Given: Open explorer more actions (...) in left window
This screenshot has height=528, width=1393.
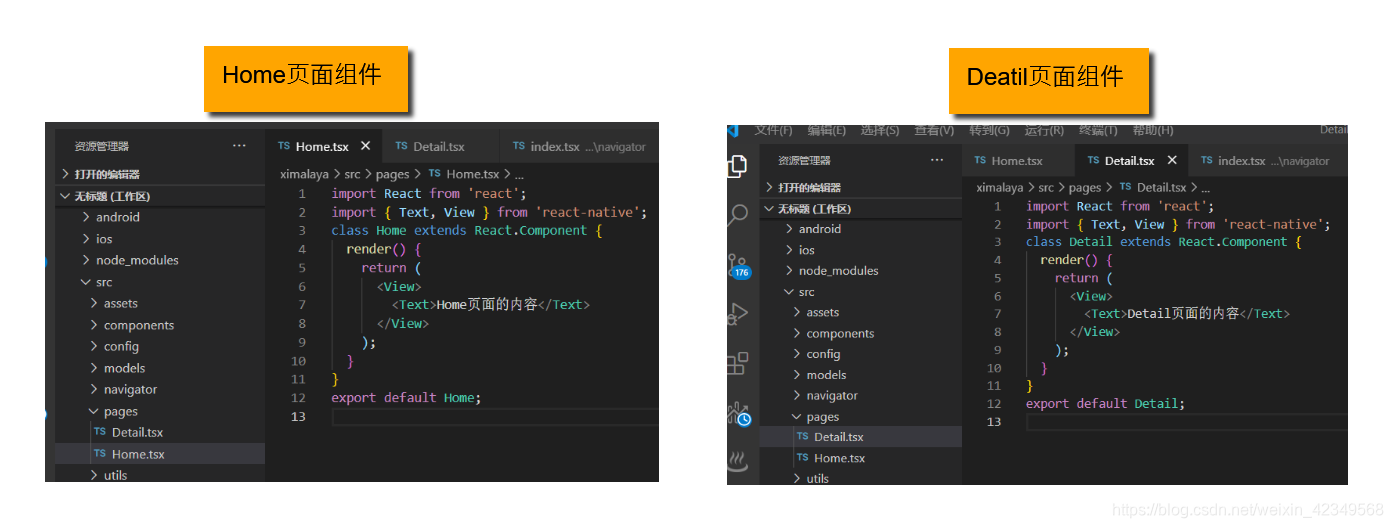Looking at the screenshot, I should pyautogui.click(x=239, y=146).
